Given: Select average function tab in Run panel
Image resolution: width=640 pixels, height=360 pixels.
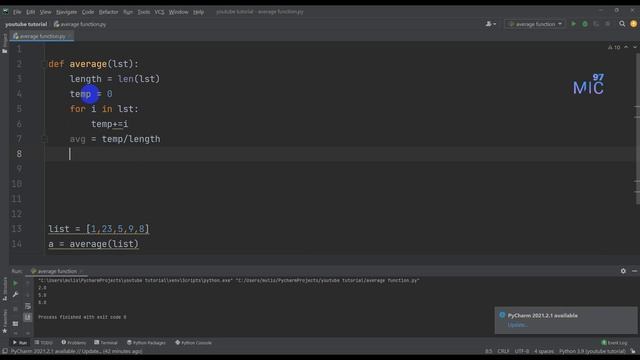Looking at the screenshot, I should (x=56, y=271).
